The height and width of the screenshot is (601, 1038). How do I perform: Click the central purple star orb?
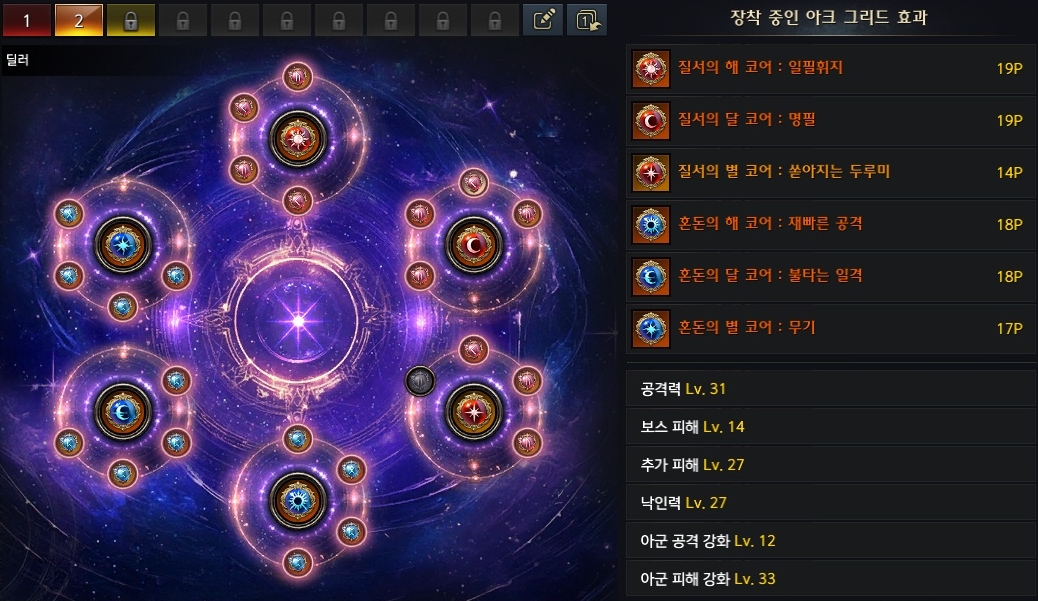(x=298, y=322)
